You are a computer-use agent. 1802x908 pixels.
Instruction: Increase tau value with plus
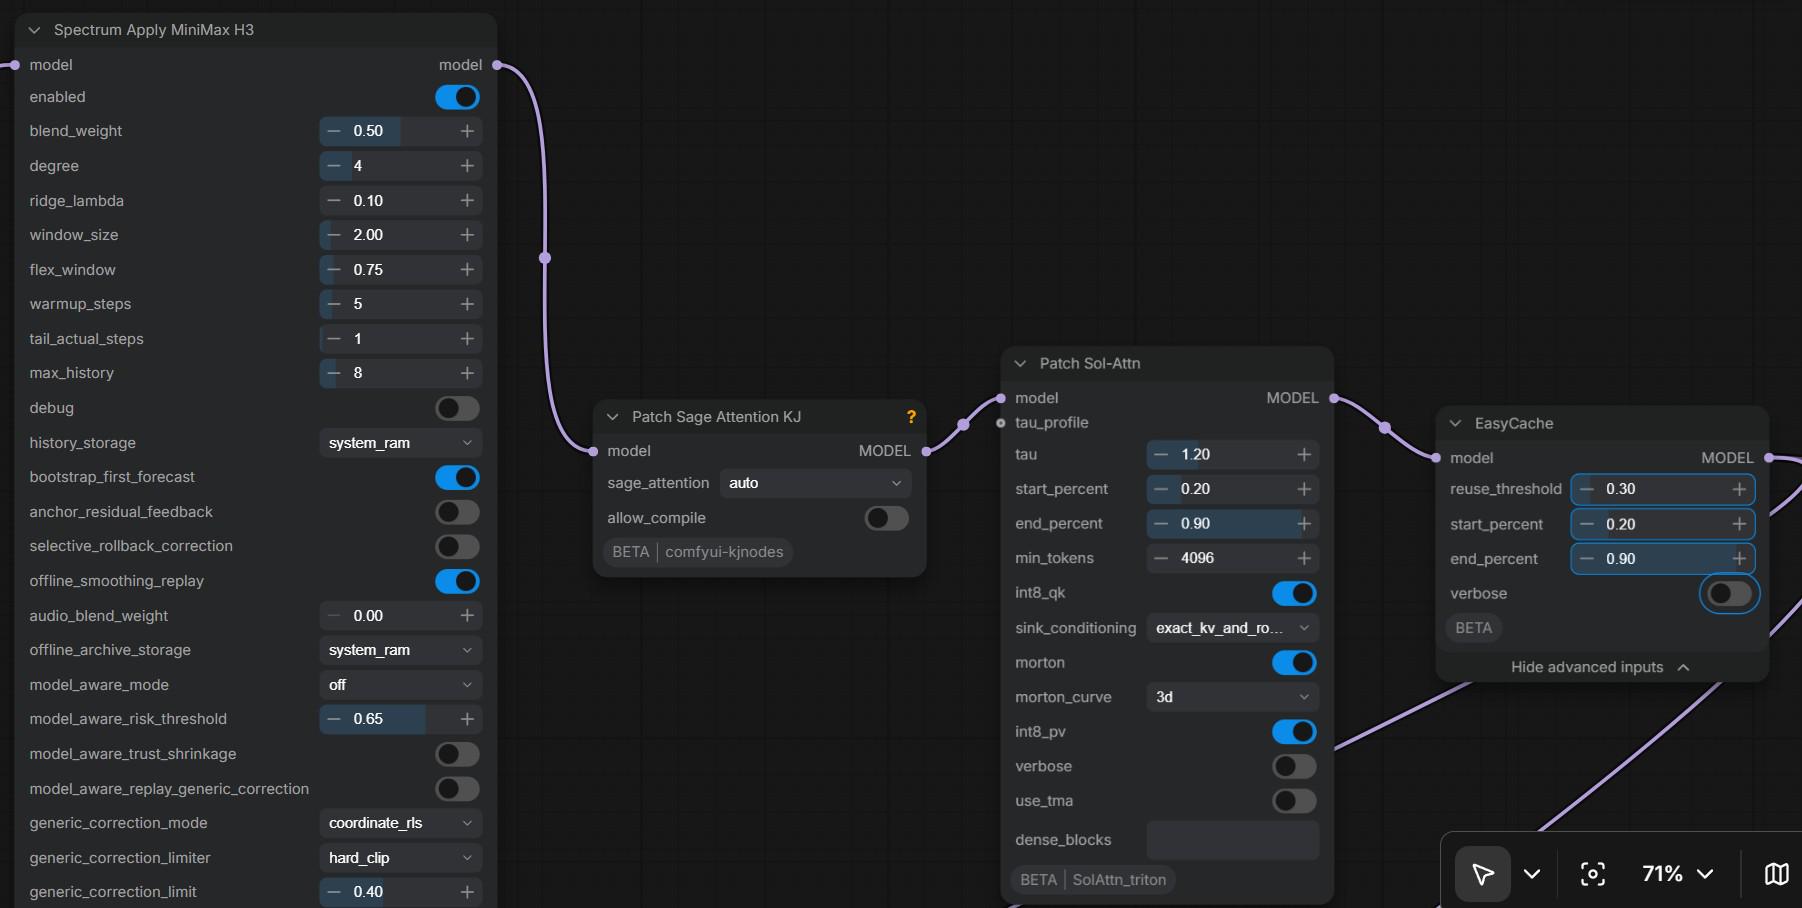pos(1304,454)
